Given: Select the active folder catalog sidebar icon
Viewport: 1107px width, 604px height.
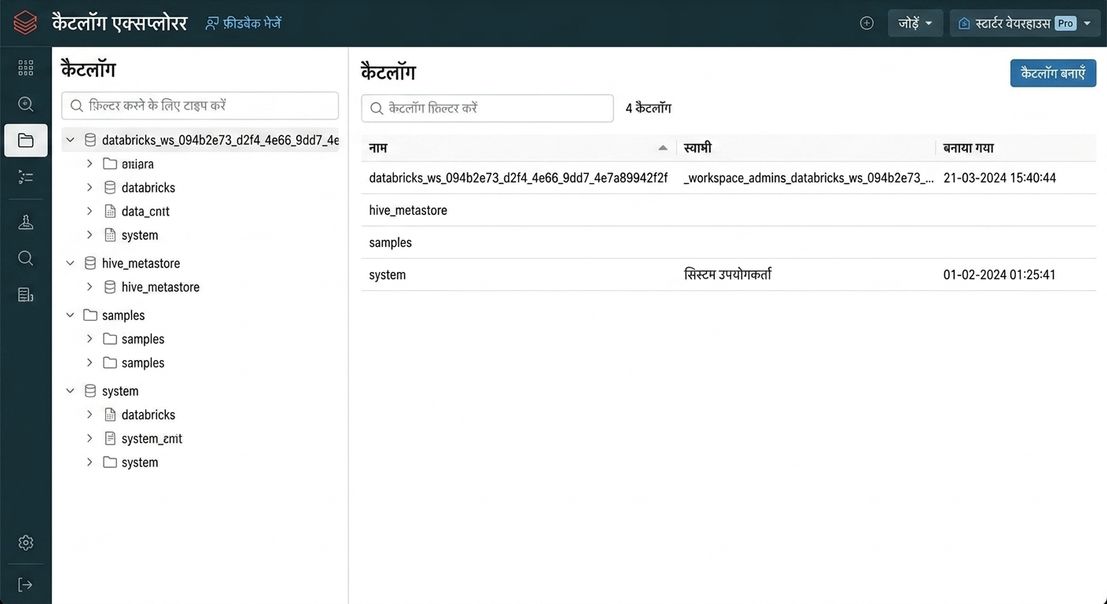Looking at the screenshot, I should coord(25,140).
